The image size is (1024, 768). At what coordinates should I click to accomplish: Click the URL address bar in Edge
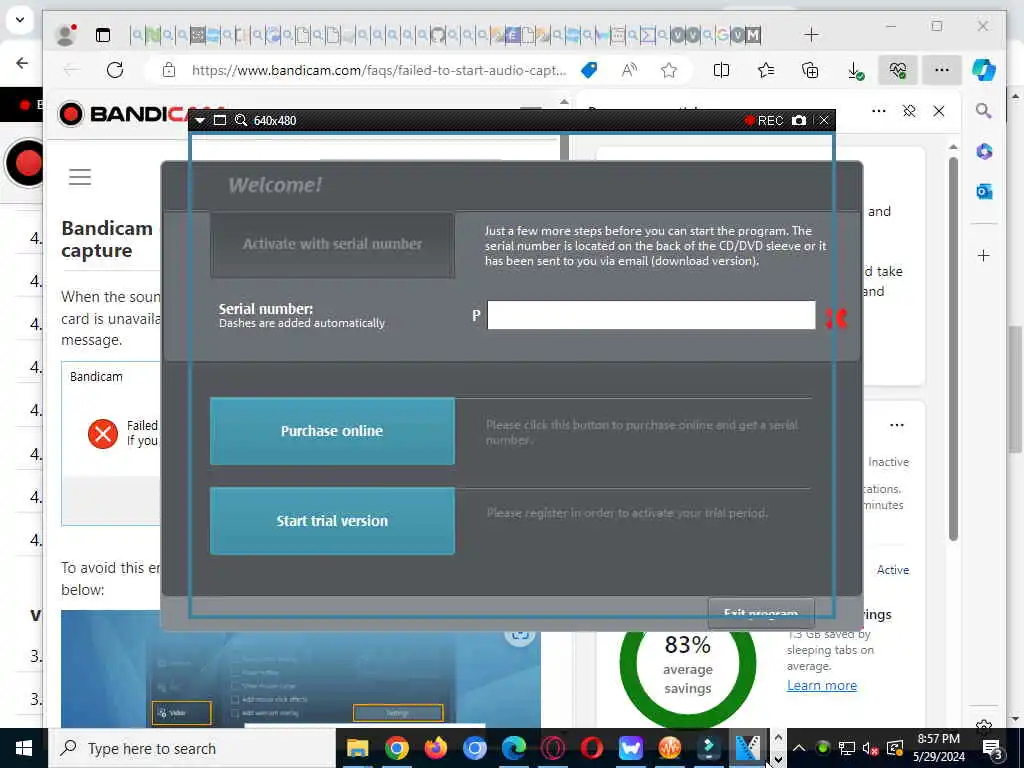[379, 70]
